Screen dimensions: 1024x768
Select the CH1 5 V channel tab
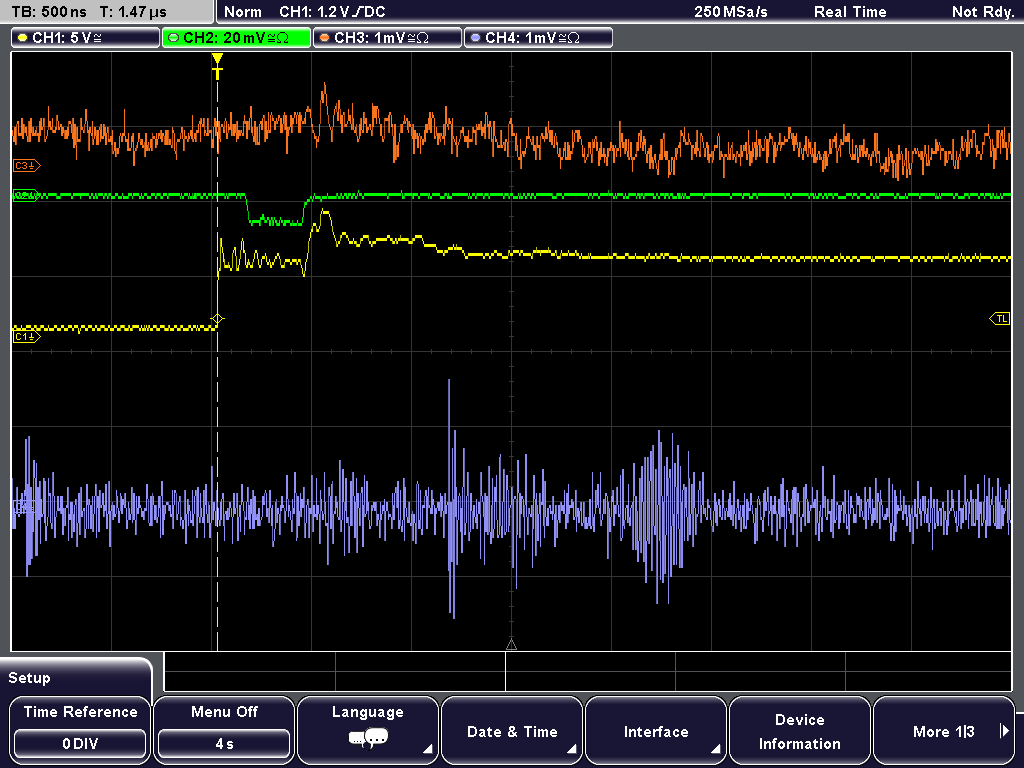click(86, 38)
